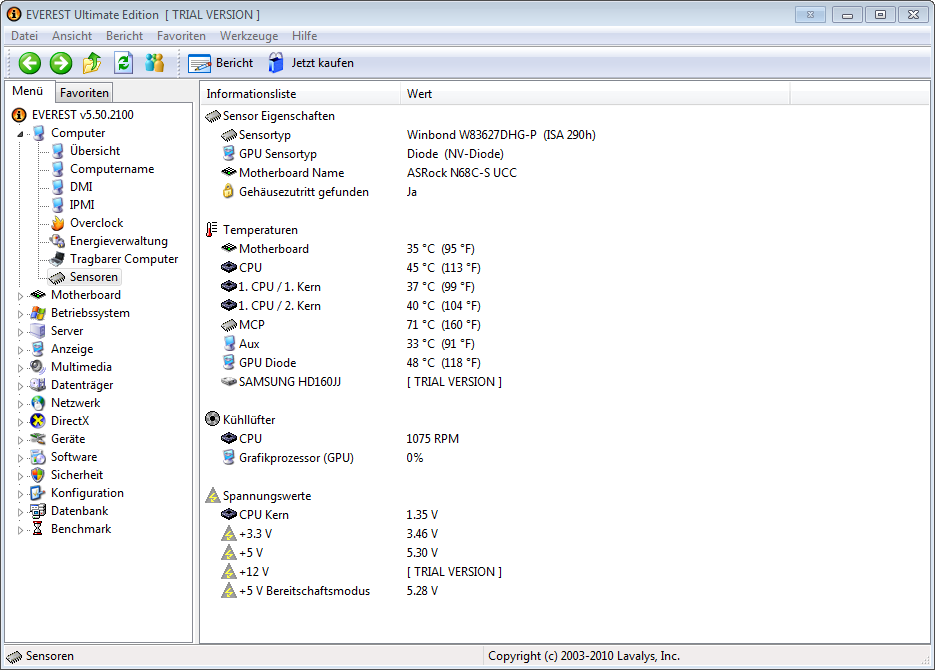935x670 pixels.
Task: Select the IPMI icon in tree
Action: point(57,204)
